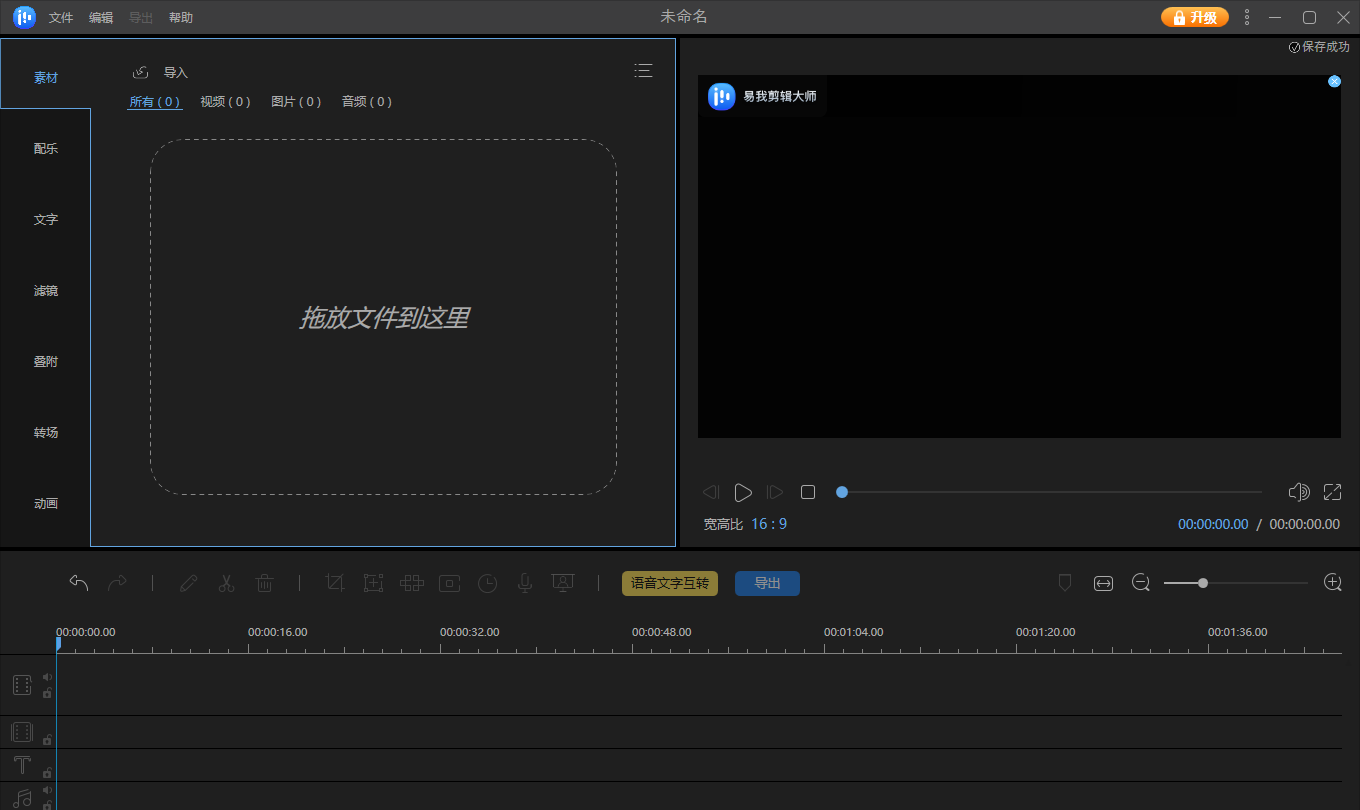Click the import icon next to 导入
Image resolution: width=1360 pixels, height=810 pixels.
[141, 72]
